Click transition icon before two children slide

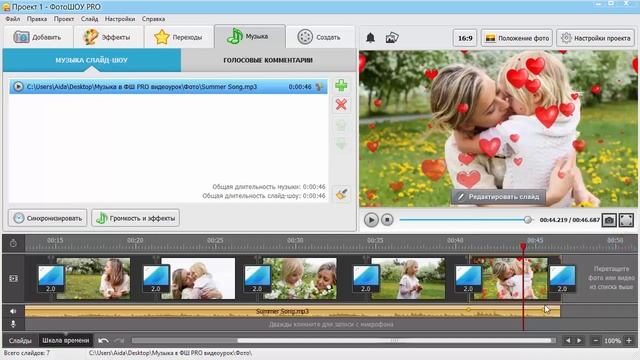point(258,278)
